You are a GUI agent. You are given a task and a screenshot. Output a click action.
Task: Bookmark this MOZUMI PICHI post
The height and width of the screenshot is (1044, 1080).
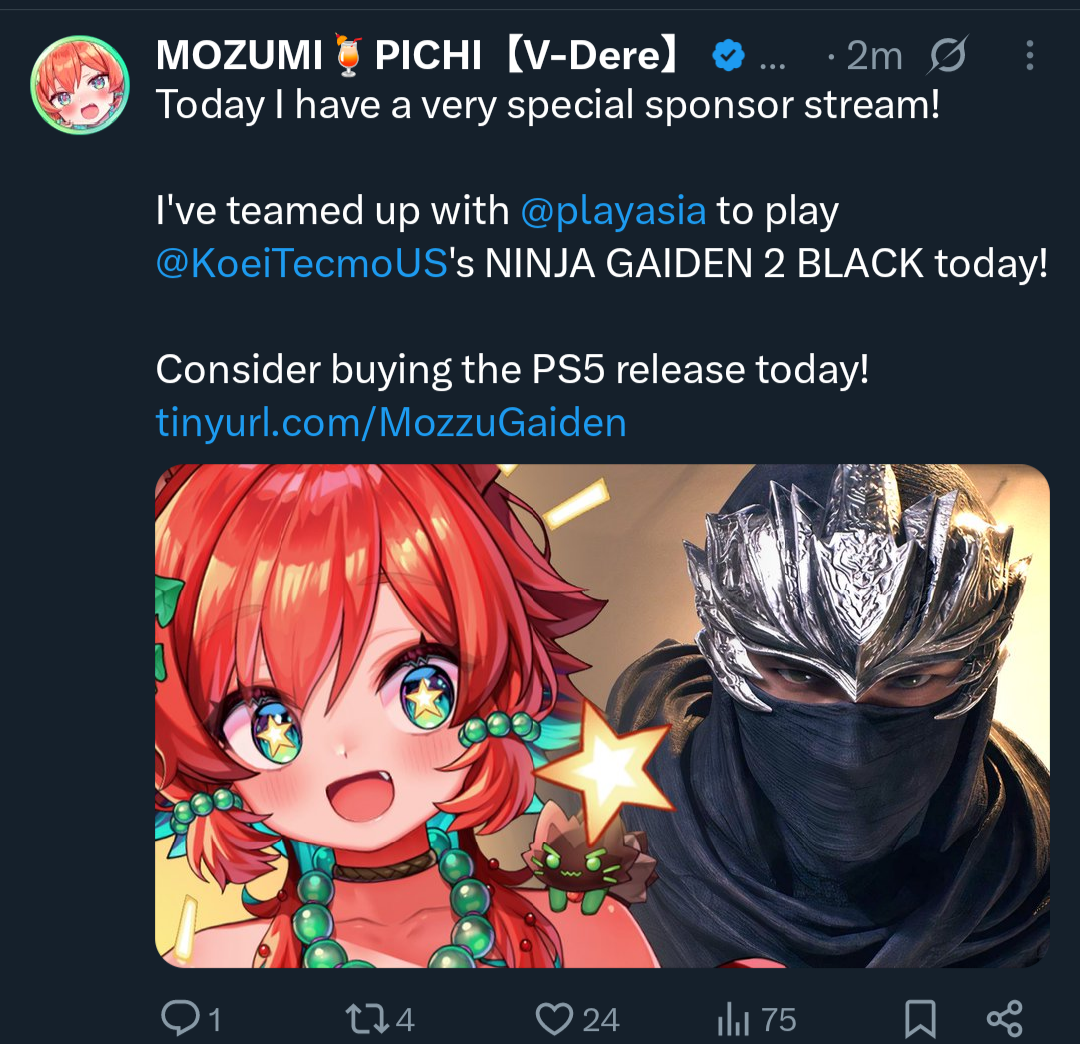(920, 1019)
